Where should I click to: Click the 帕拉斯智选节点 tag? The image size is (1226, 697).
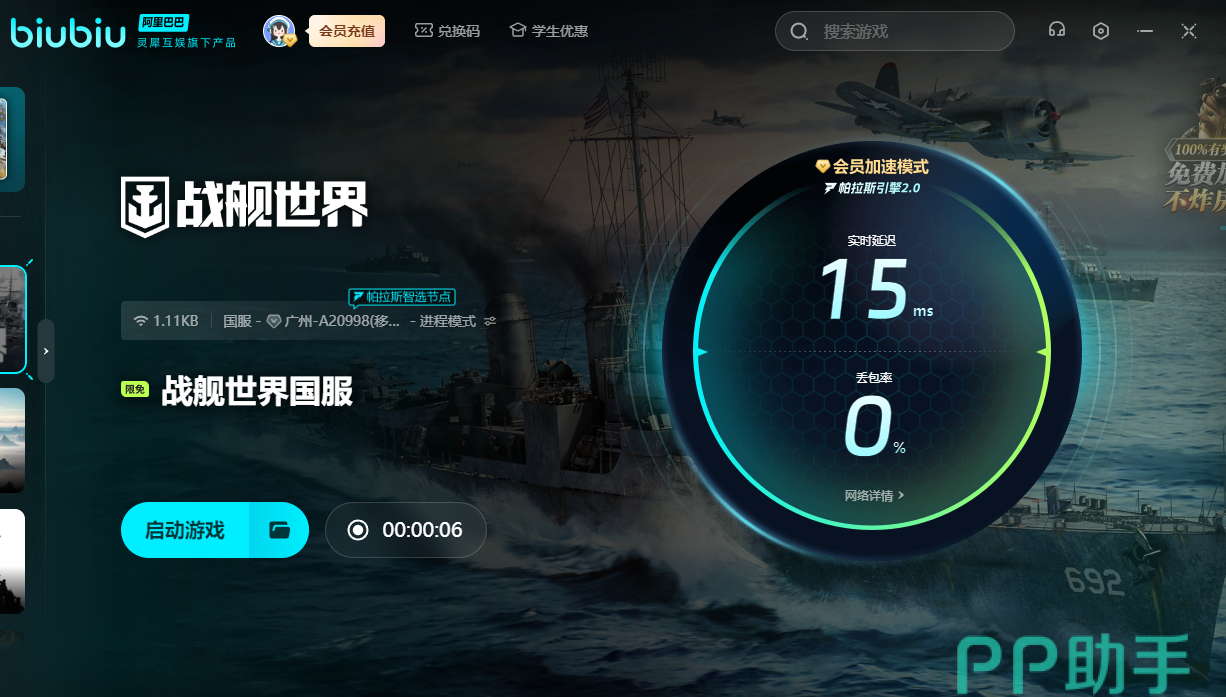(x=402, y=297)
